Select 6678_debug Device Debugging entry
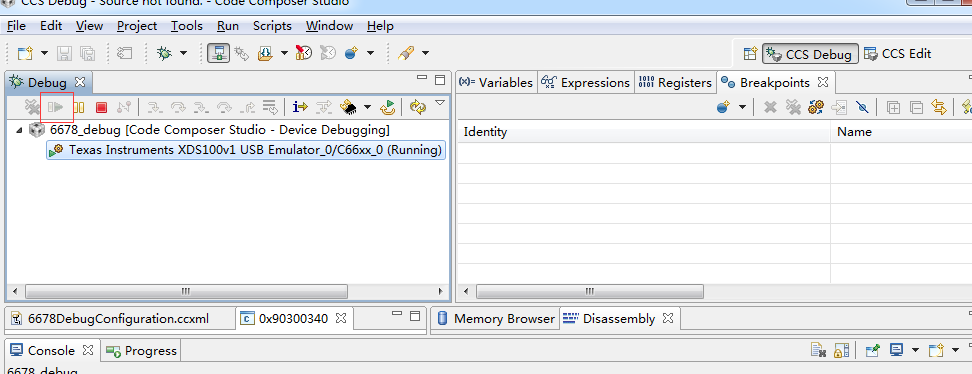 (219, 130)
